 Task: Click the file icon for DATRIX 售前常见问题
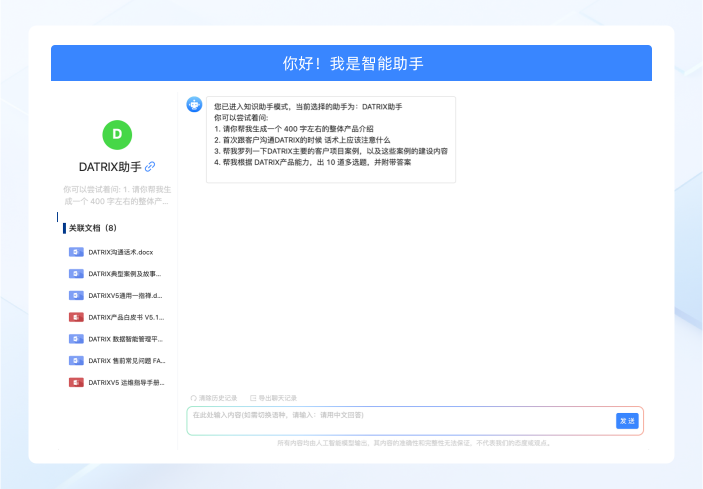click(76, 360)
